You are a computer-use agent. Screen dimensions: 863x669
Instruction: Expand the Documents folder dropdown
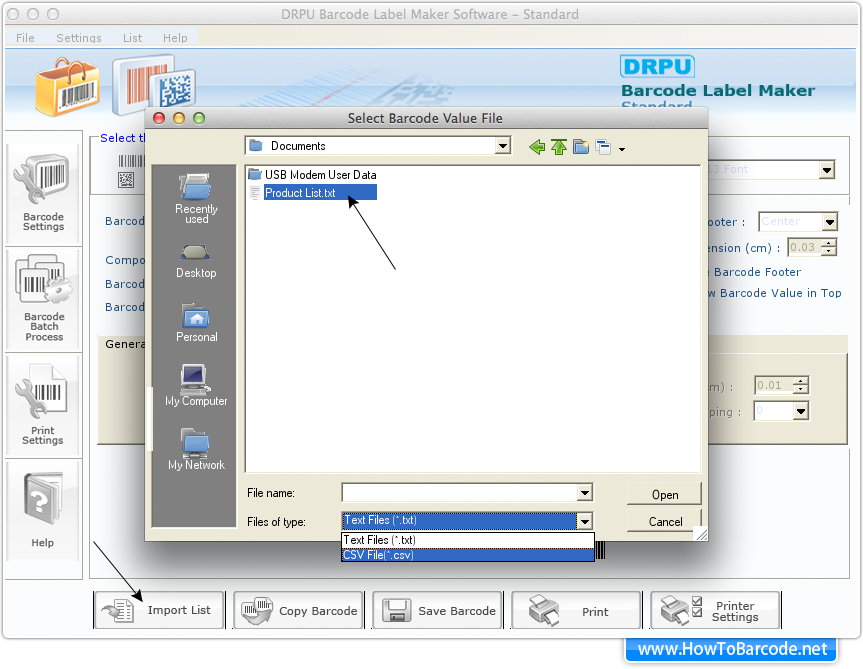pos(502,146)
